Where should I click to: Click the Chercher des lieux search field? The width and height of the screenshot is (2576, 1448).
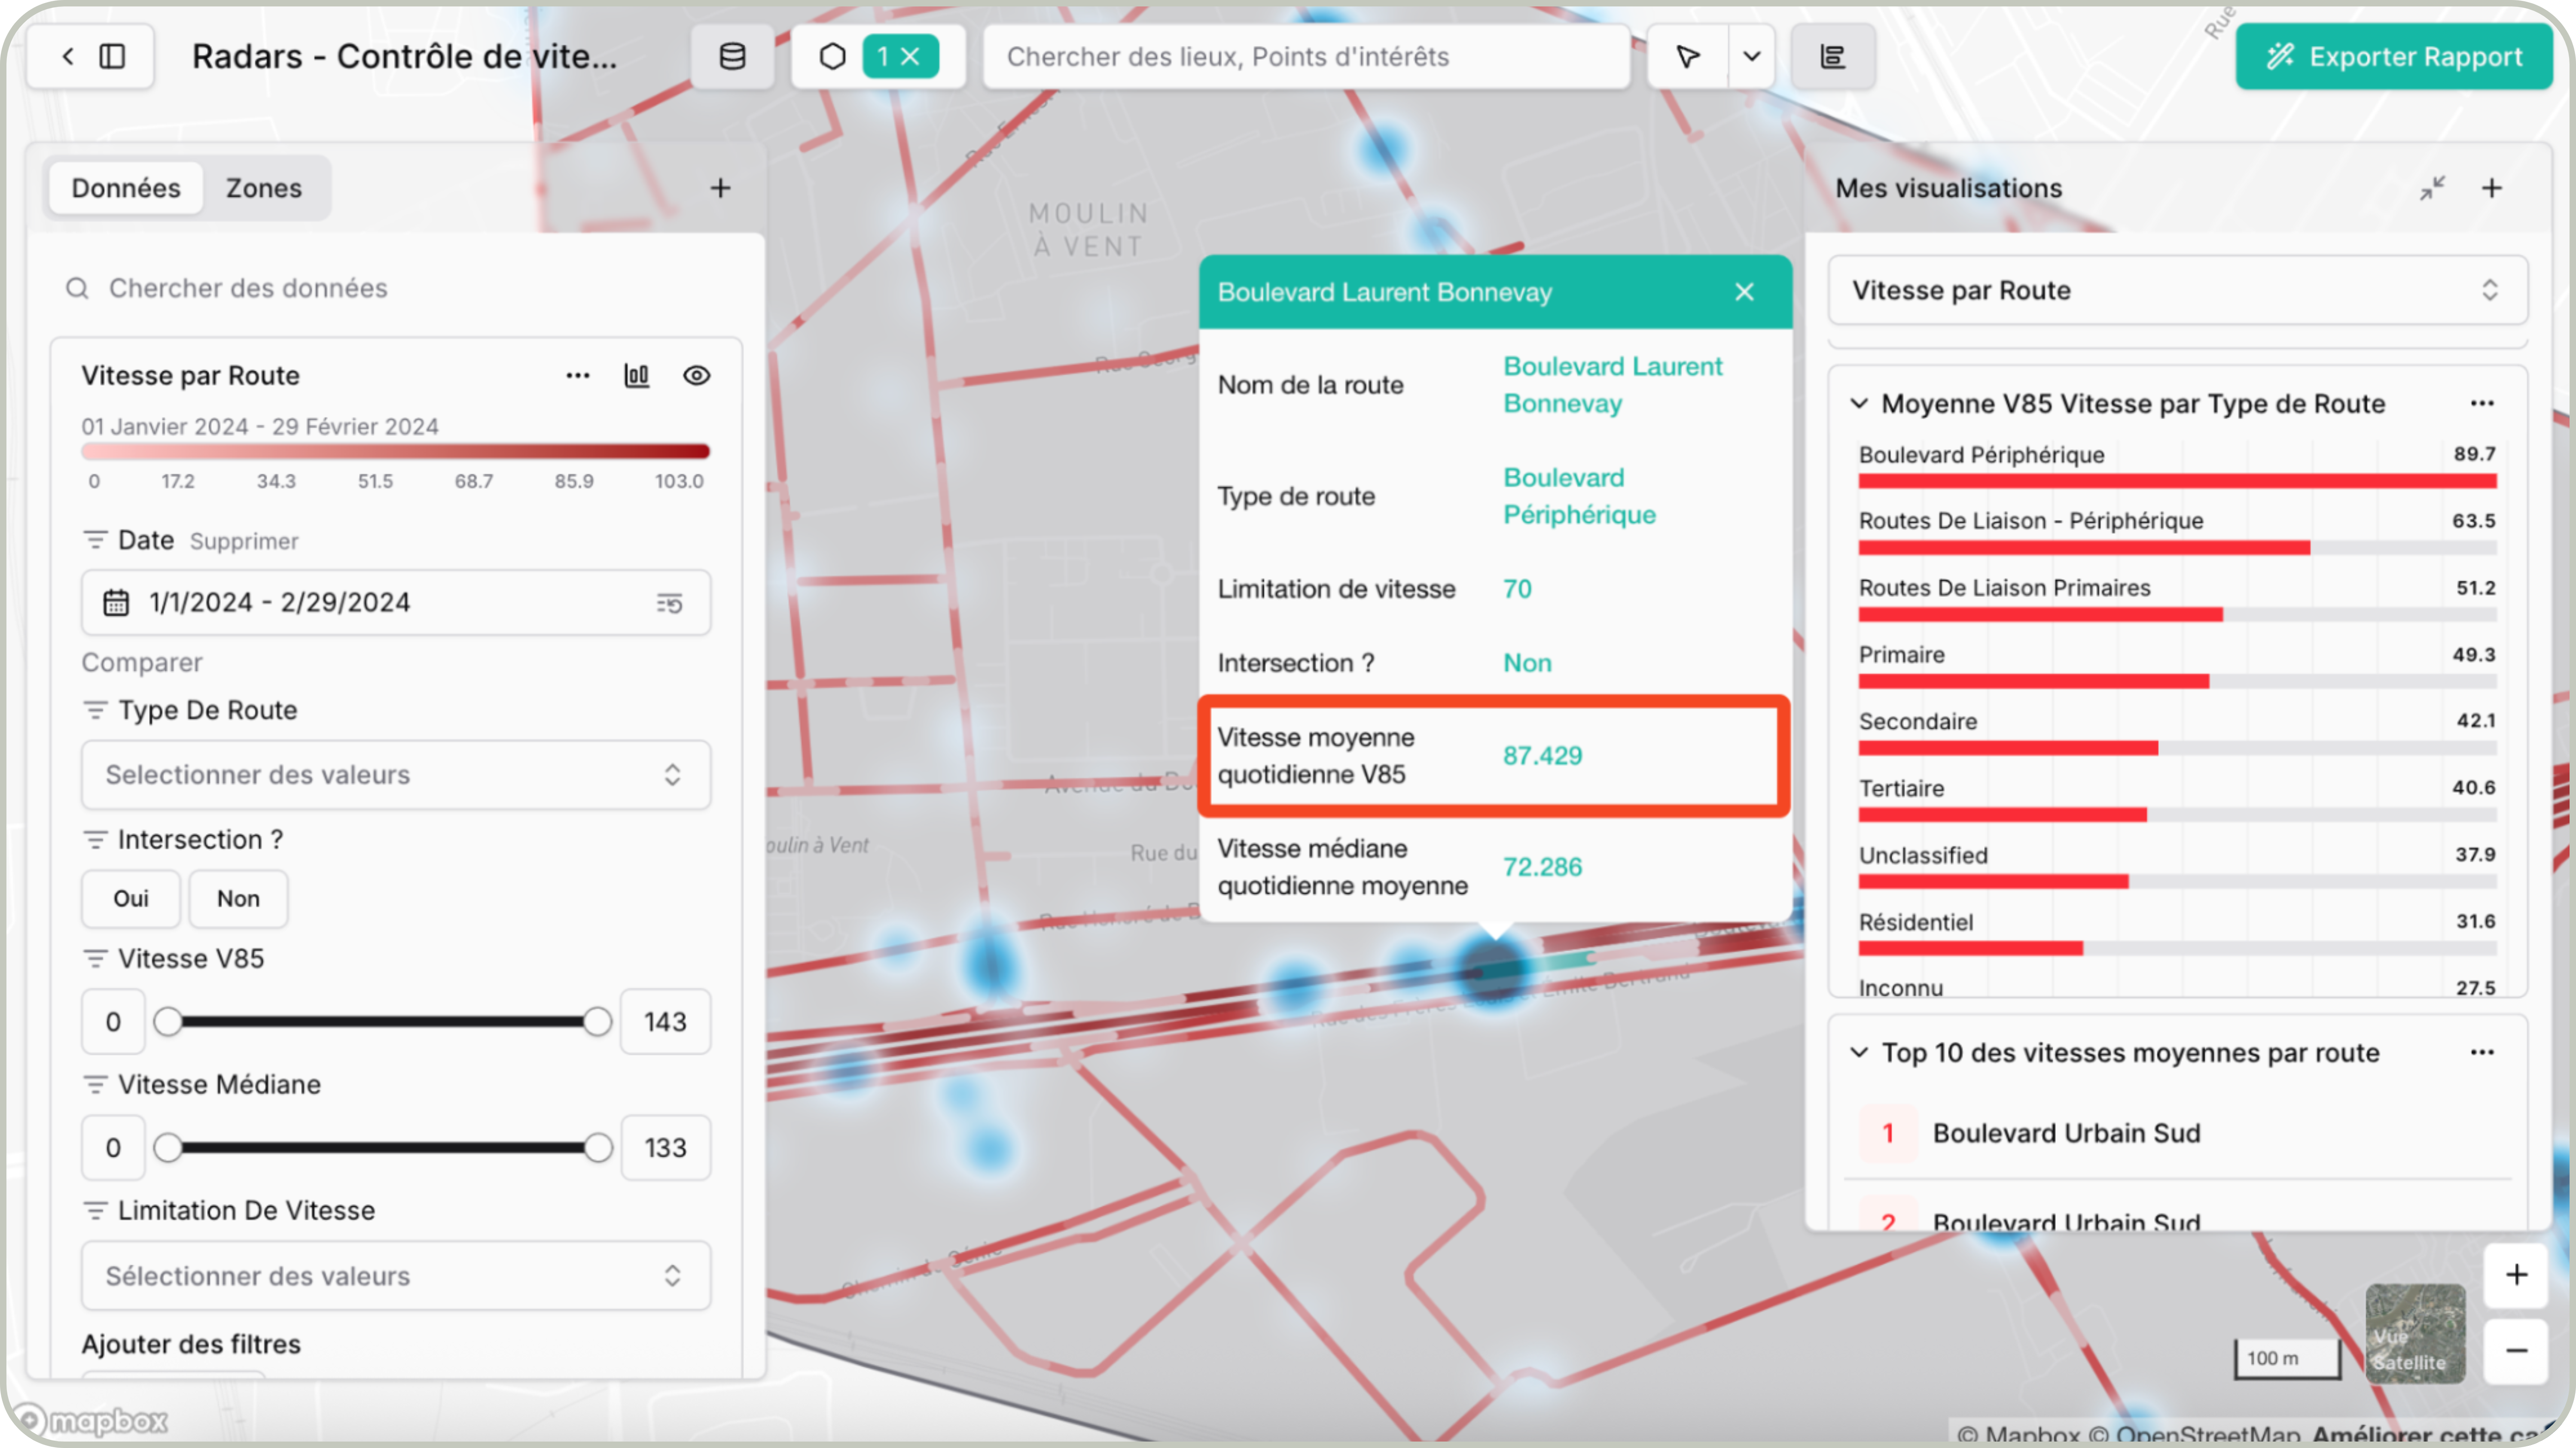(1305, 56)
